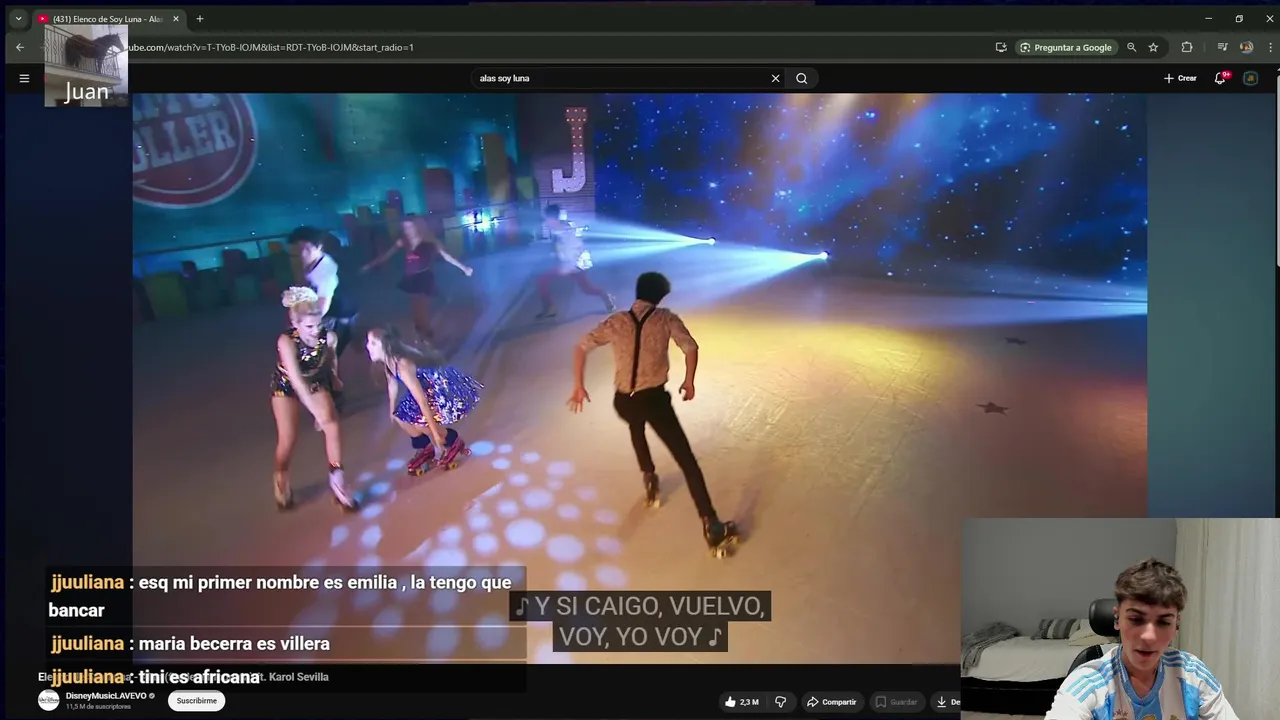The width and height of the screenshot is (1280, 720).
Task: Click the Crear create button
Action: (1180, 78)
